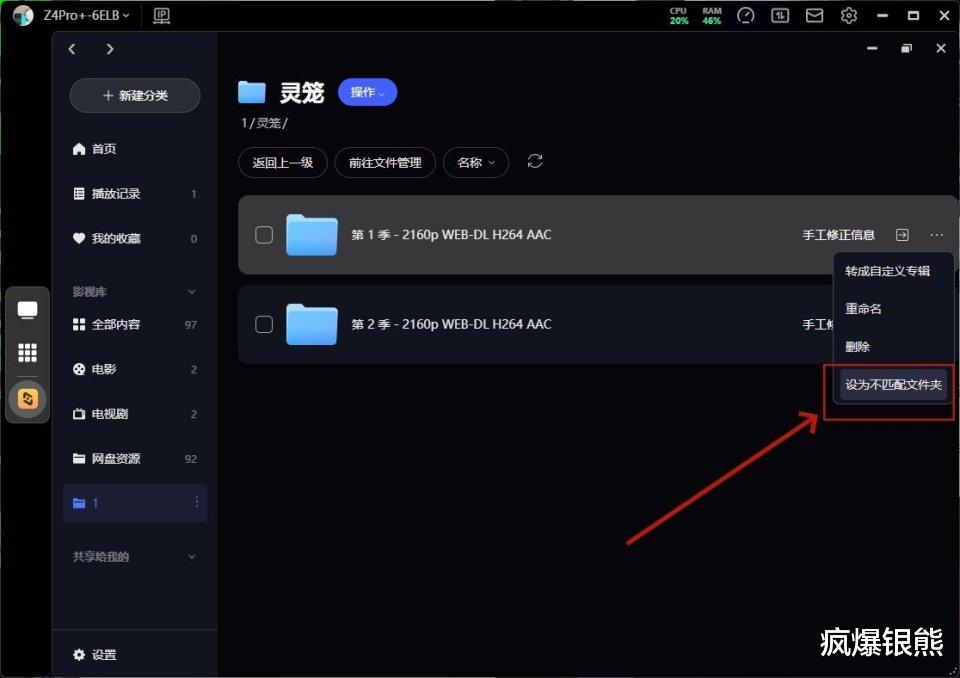Open the 操作 dropdown button
The width and height of the screenshot is (960, 678).
click(x=367, y=92)
